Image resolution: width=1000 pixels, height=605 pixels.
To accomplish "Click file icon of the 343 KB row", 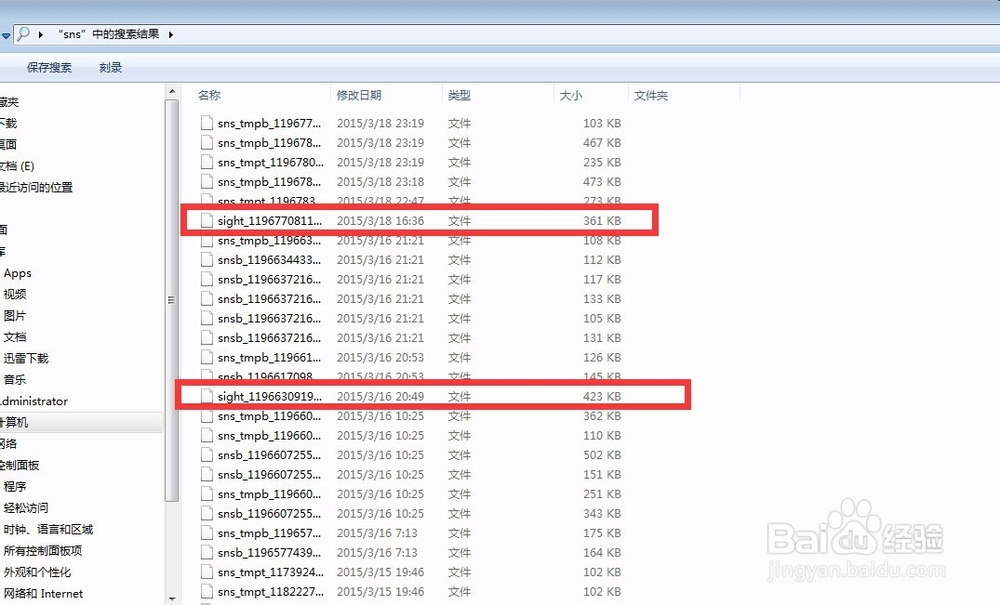I will point(207,513).
